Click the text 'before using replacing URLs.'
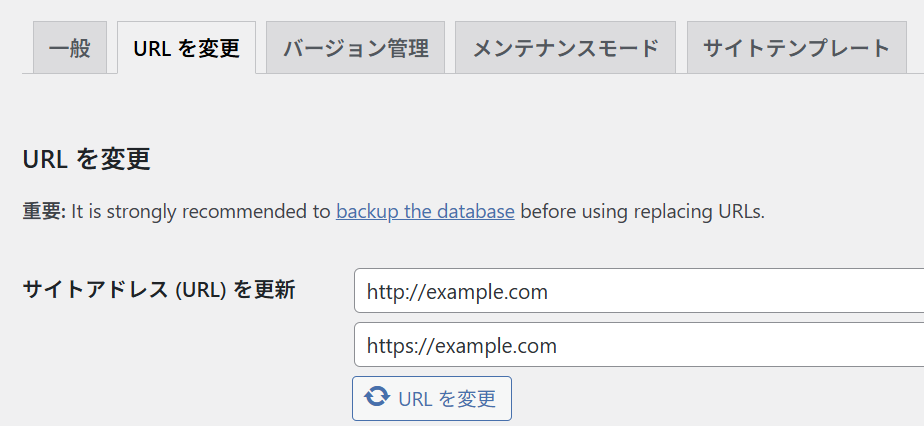The height and width of the screenshot is (426, 924). pyautogui.click(x=642, y=212)
